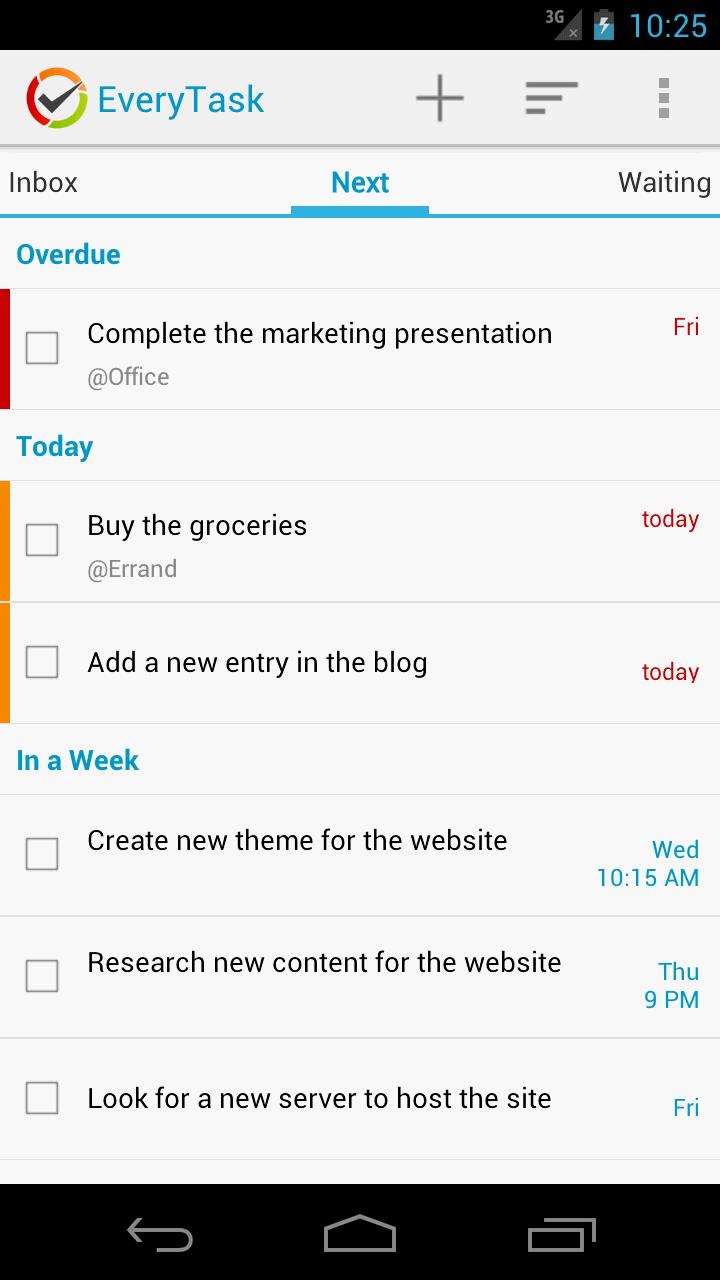Open Look for a new server task
The height and width of the screenshot is (1280, 720).
(319, 1099)
